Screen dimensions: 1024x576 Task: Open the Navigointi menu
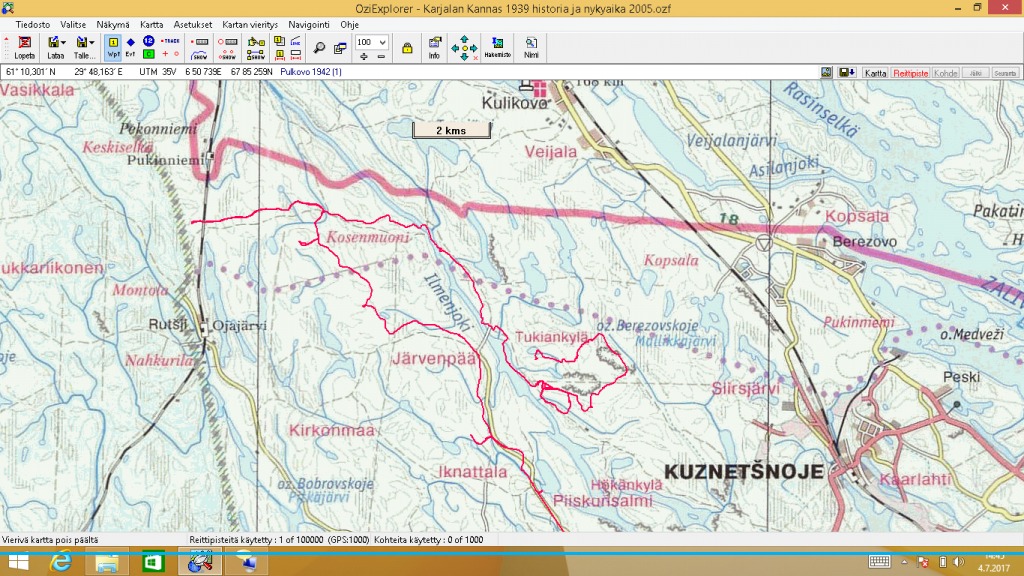(308, 23)
